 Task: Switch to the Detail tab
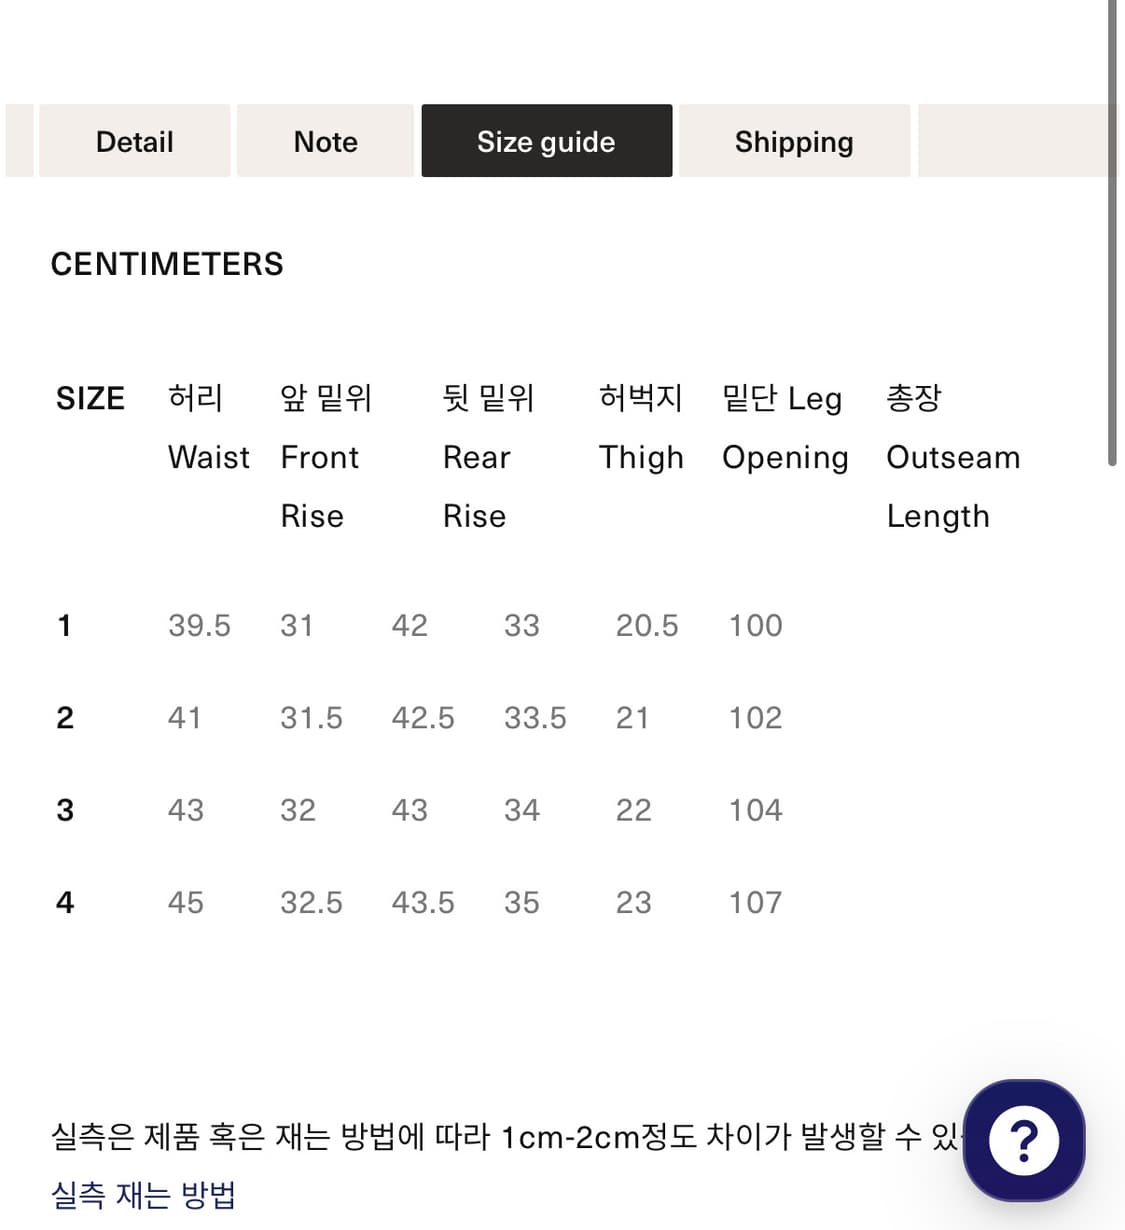[x=134, y=141]
